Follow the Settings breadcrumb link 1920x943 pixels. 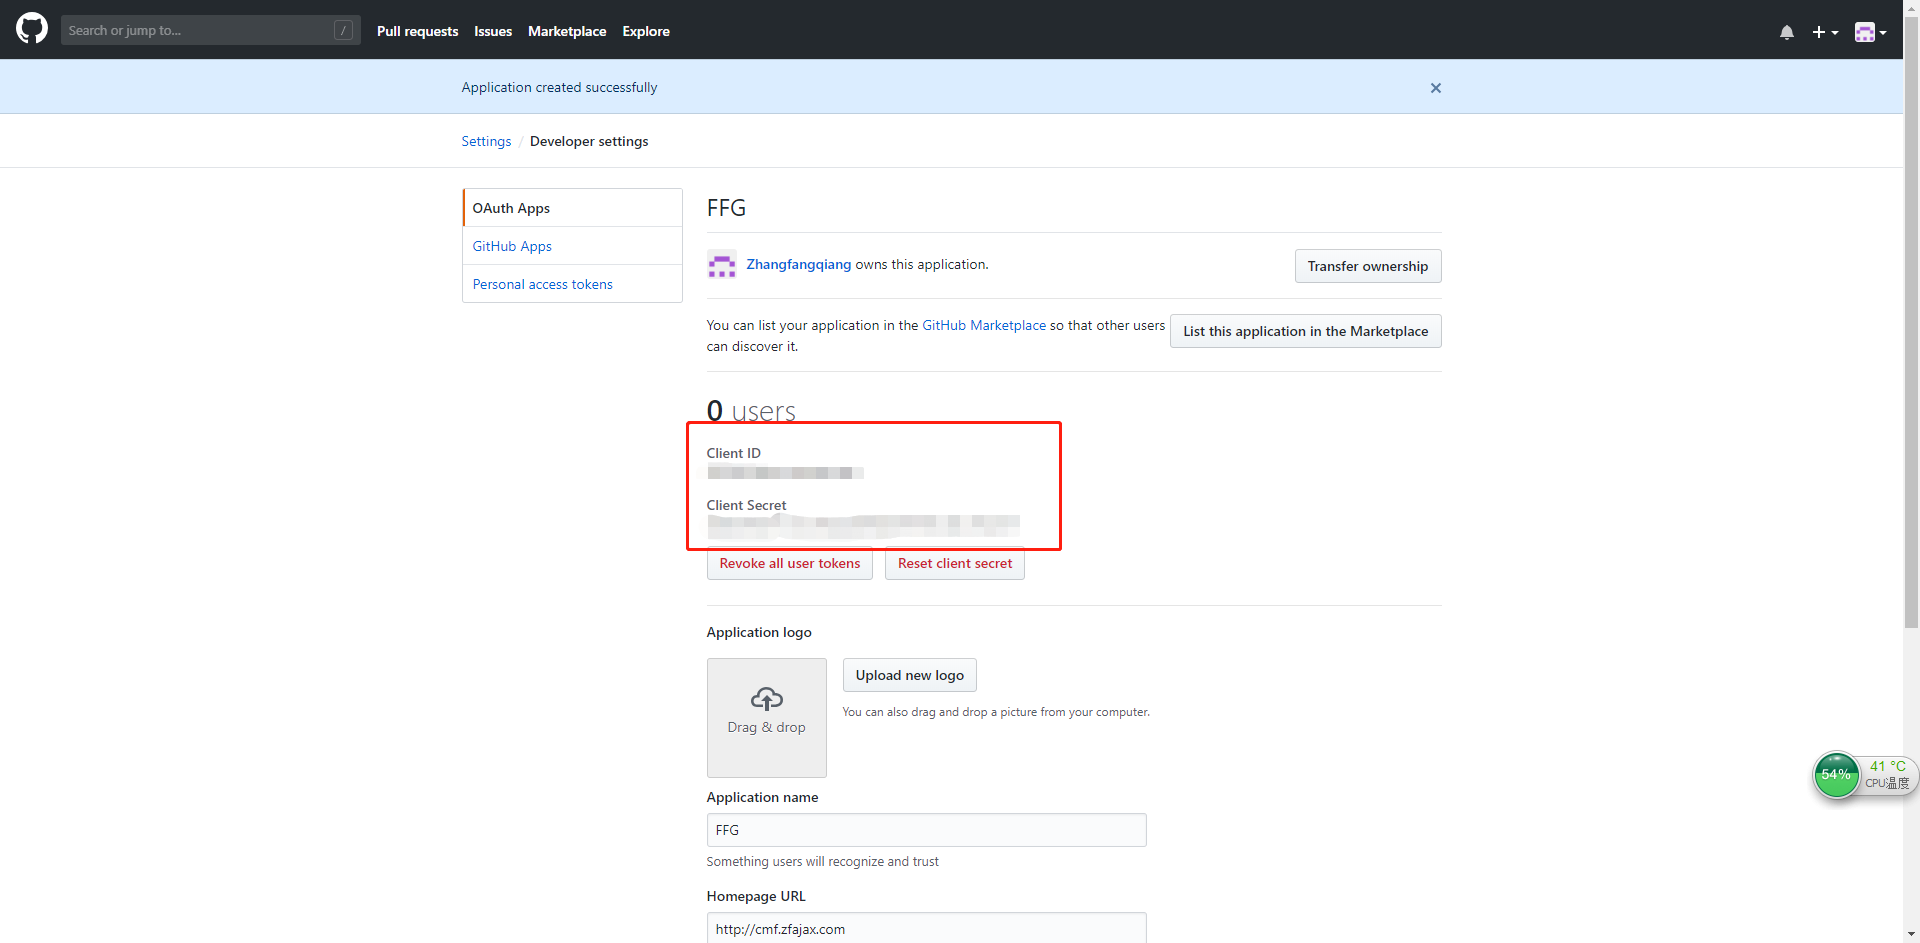point(486,141)
